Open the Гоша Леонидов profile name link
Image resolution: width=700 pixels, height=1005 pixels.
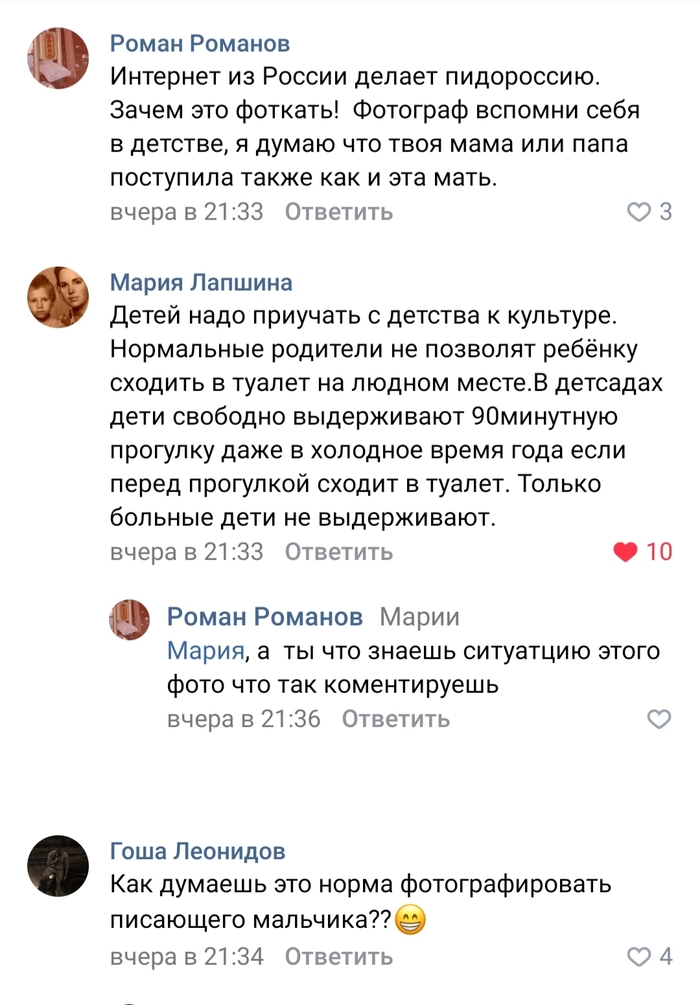coord(198,851)
